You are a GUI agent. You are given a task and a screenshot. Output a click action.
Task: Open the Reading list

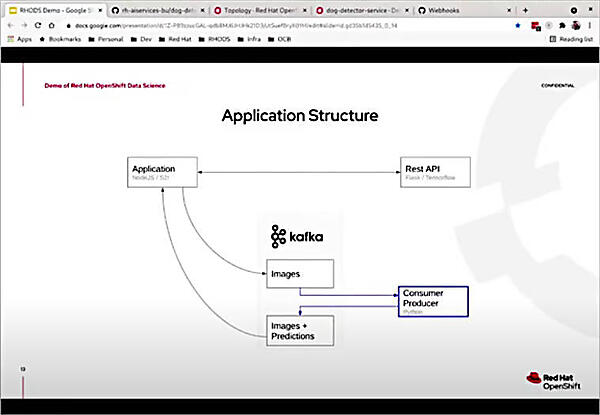click(x=567, y=38)
